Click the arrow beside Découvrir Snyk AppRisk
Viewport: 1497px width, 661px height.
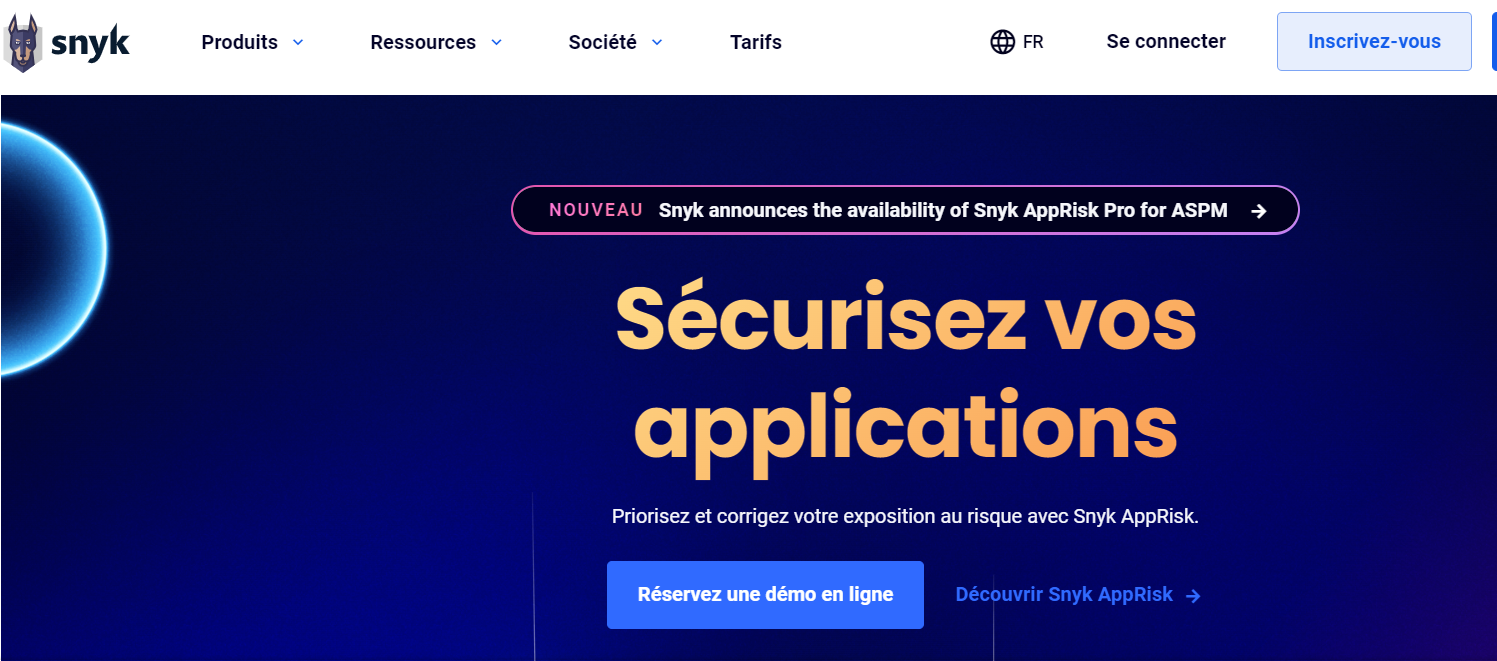[x=1191, y=595]
